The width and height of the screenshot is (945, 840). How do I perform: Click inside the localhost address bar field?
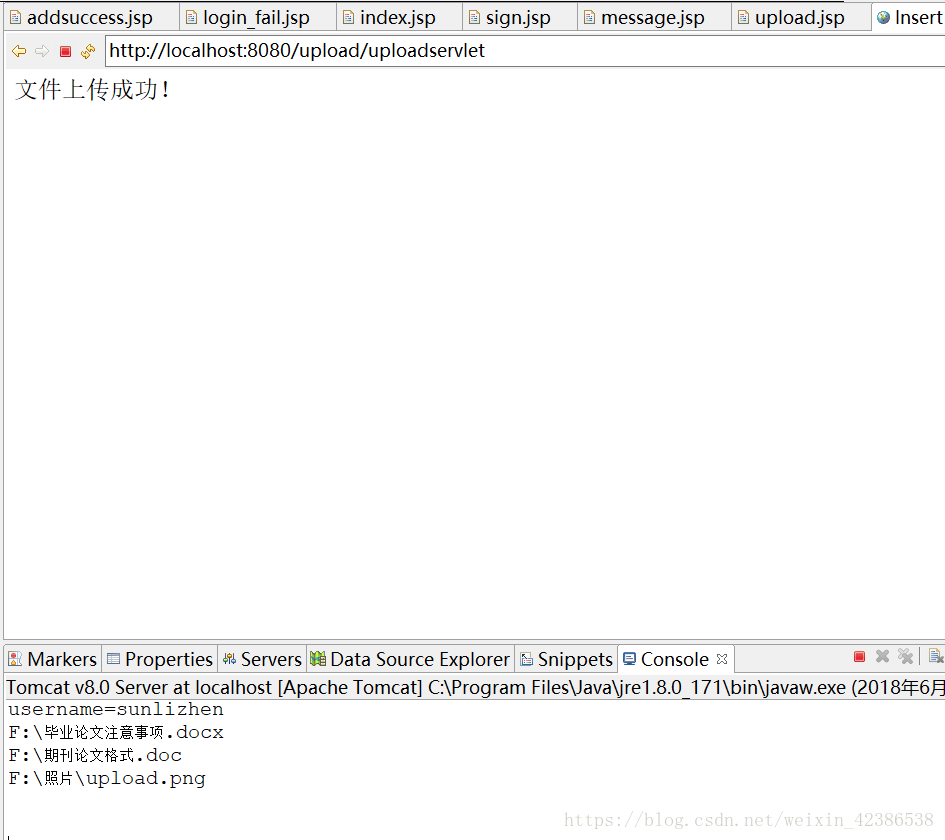click(400, 50)
